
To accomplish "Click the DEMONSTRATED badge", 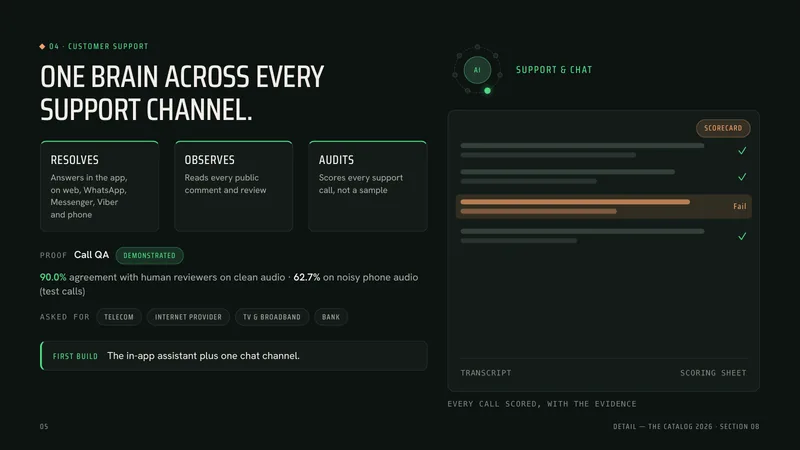I will point(149,256).
